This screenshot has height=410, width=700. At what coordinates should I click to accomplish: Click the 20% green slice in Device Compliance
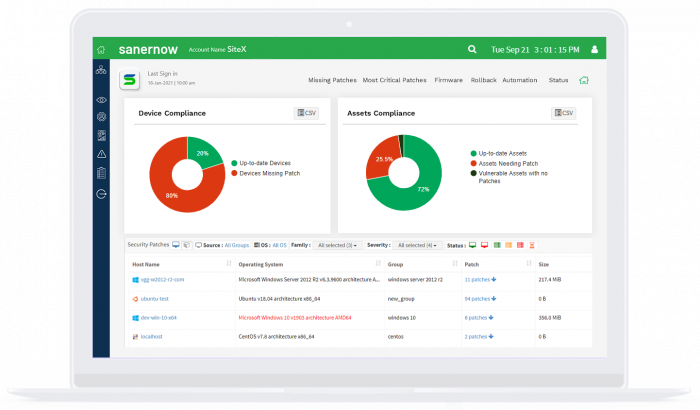point(202,153)
